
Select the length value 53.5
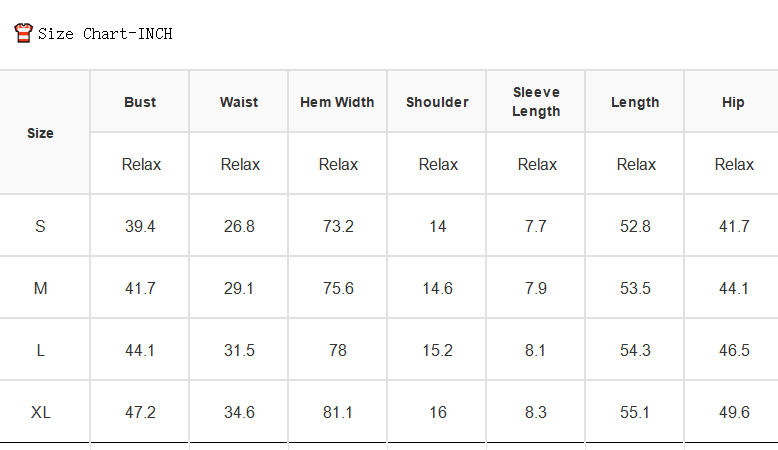click(x=635, y=288)
